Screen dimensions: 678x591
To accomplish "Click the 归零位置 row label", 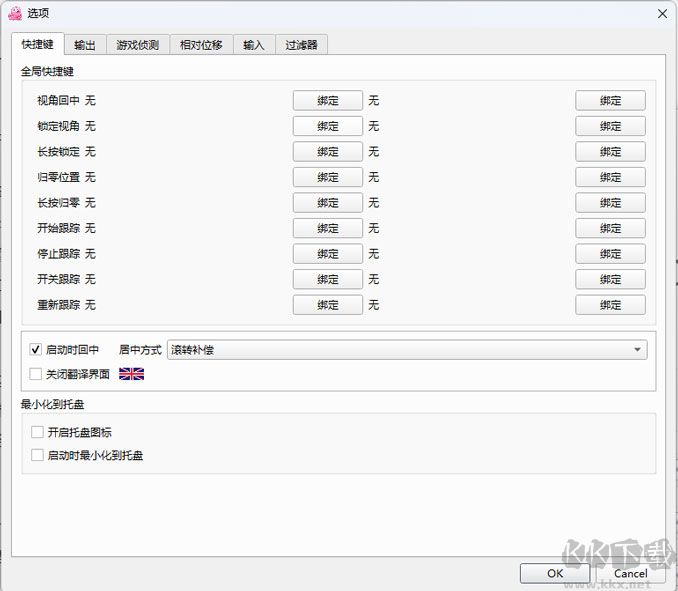I will pyautogui.click(x=58, y=177).
